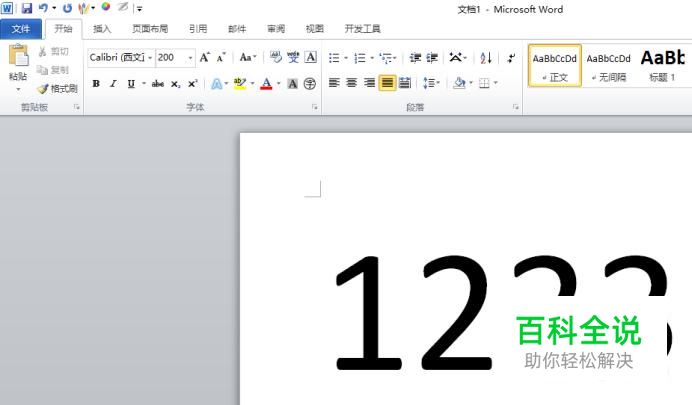Open line spacing options
692x405 pixels.
(x=429, y=83)
